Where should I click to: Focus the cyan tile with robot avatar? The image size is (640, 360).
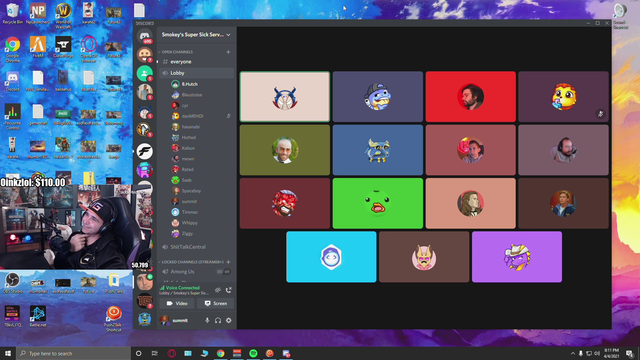coord(331,257)
